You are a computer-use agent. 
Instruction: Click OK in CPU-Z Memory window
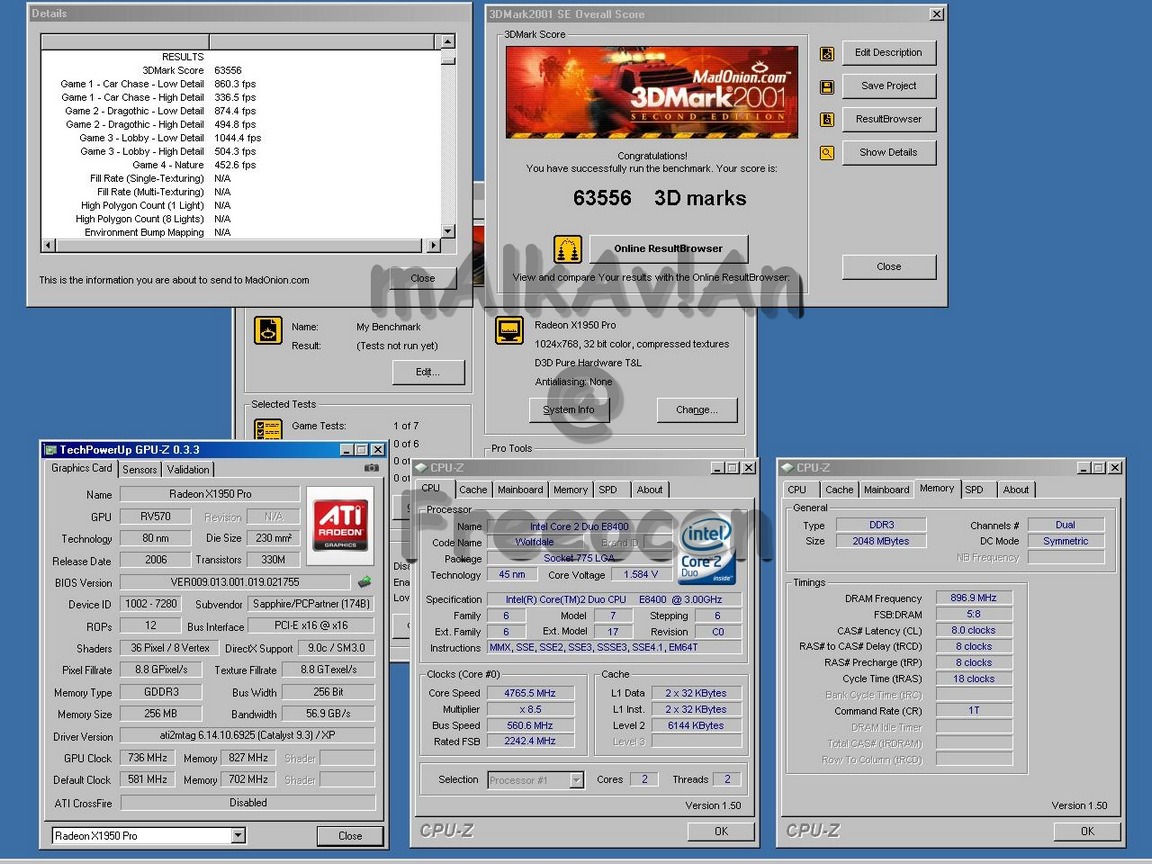(x=1087, y=831)
